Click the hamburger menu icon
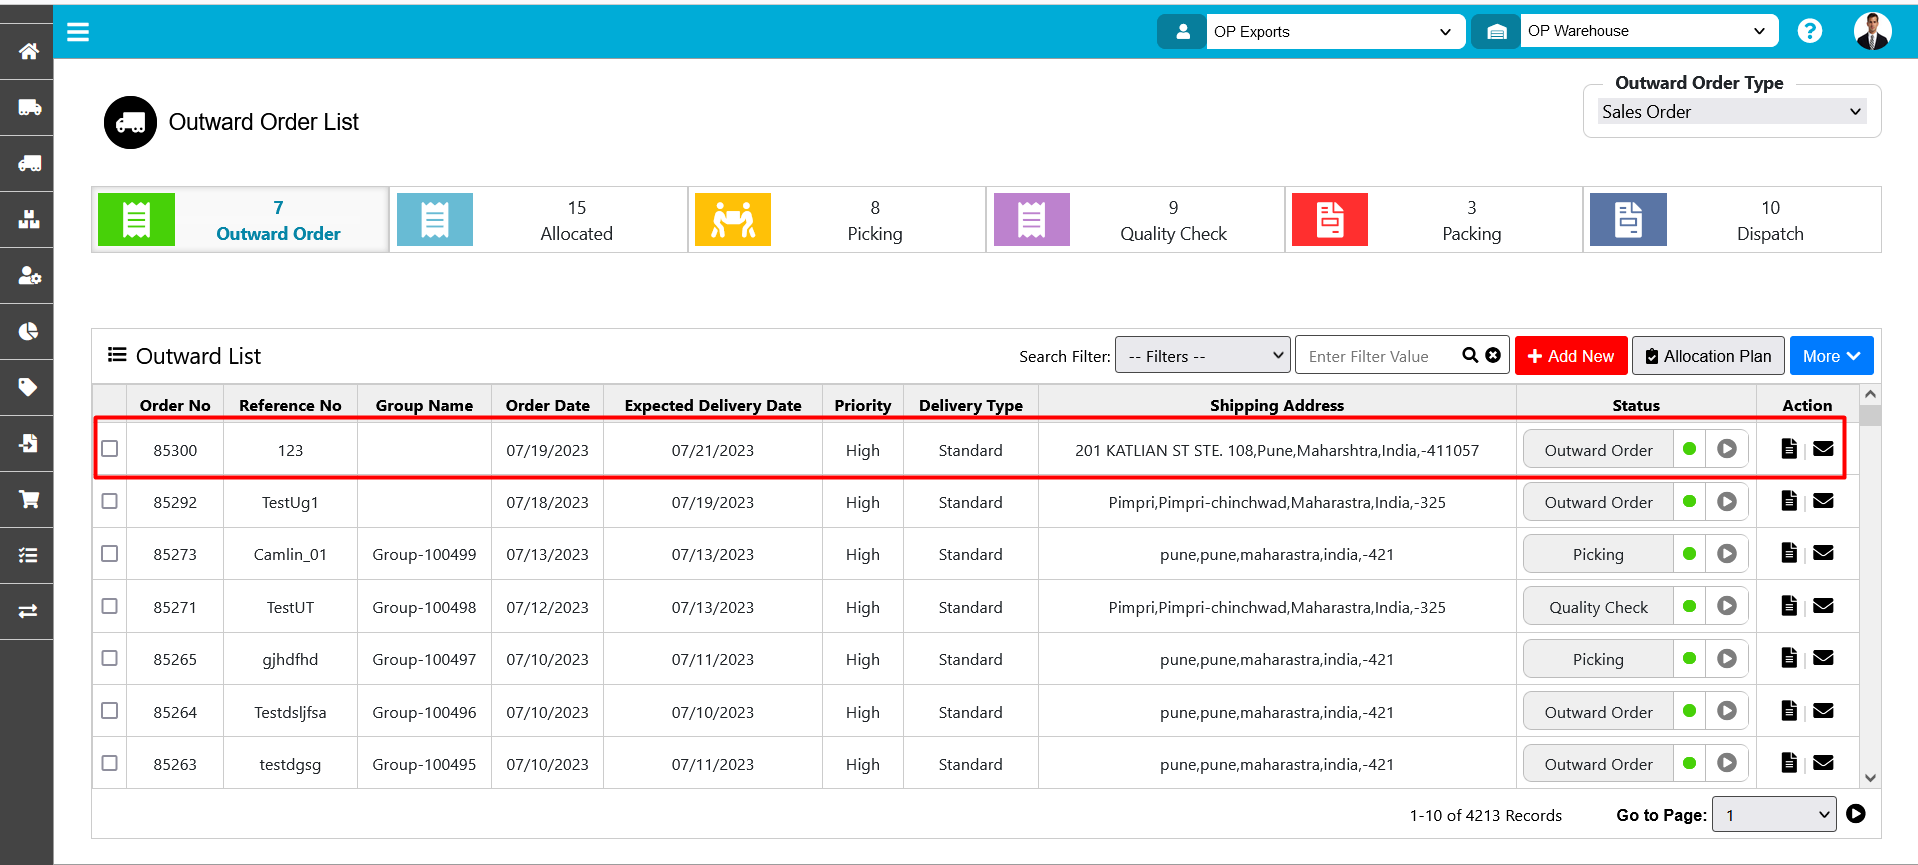1918x865 pixels. (78, 32)
